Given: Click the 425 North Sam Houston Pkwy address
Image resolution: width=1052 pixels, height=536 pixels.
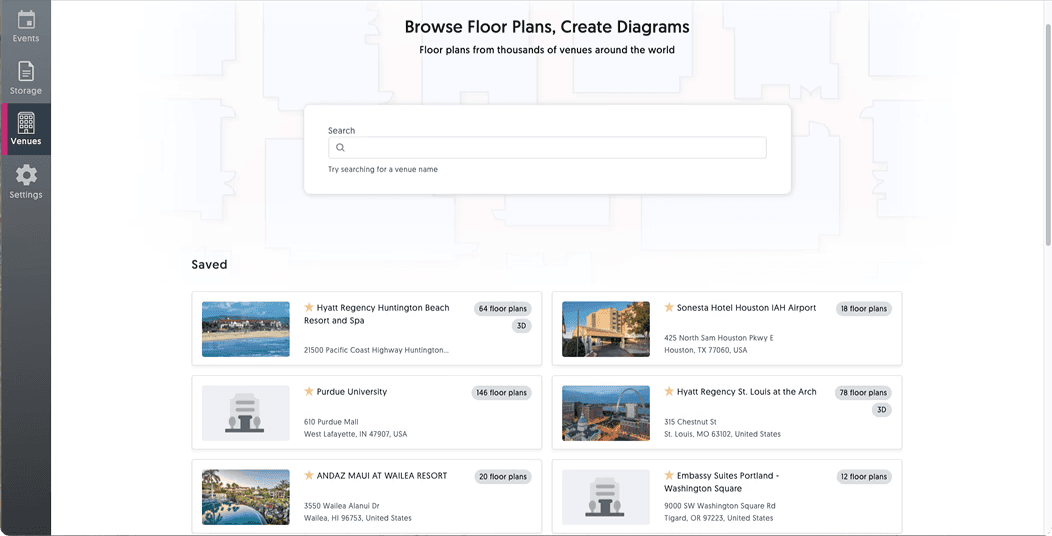Looking at the screenshot, I should [x=719, y=344].
